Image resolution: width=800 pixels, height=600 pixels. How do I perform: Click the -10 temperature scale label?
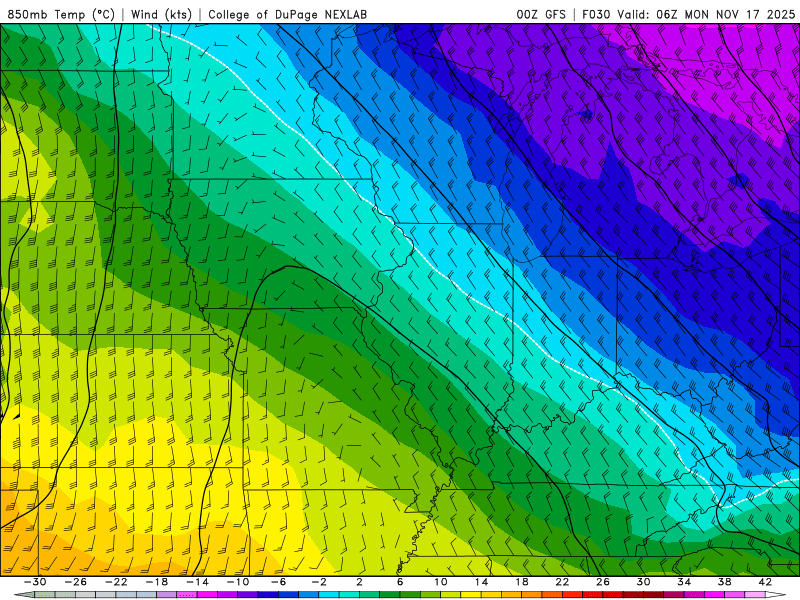coord(238,582)
